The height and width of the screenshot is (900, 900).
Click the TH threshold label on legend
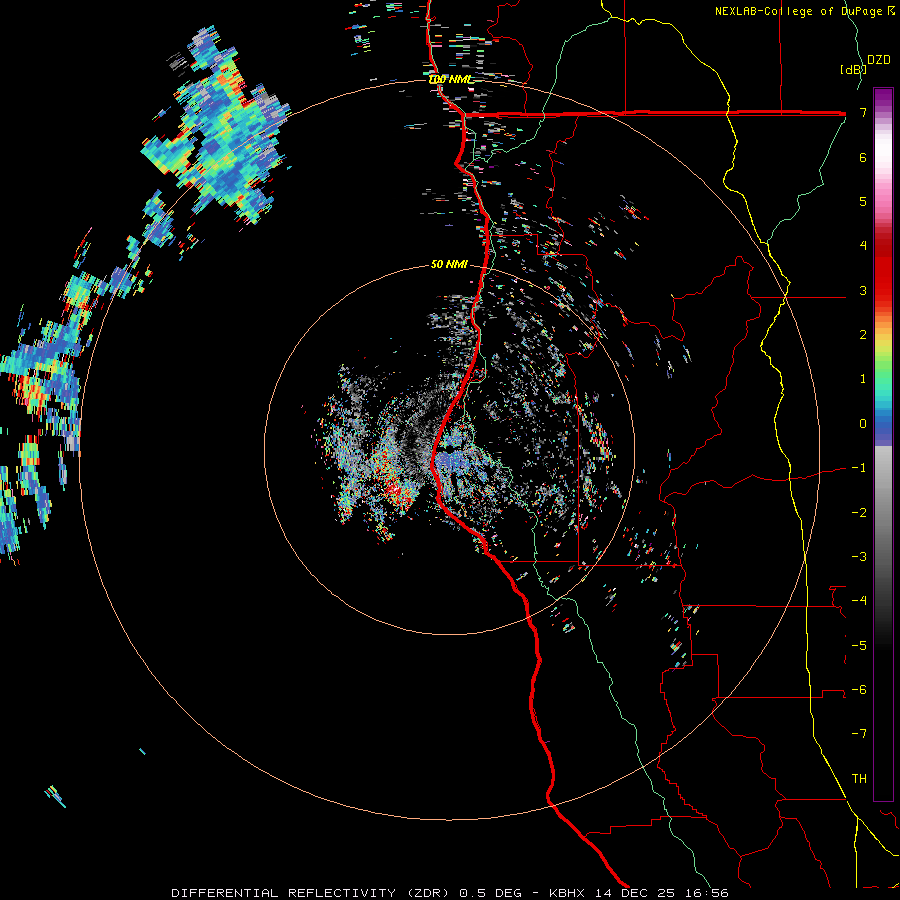click(859, 778)
